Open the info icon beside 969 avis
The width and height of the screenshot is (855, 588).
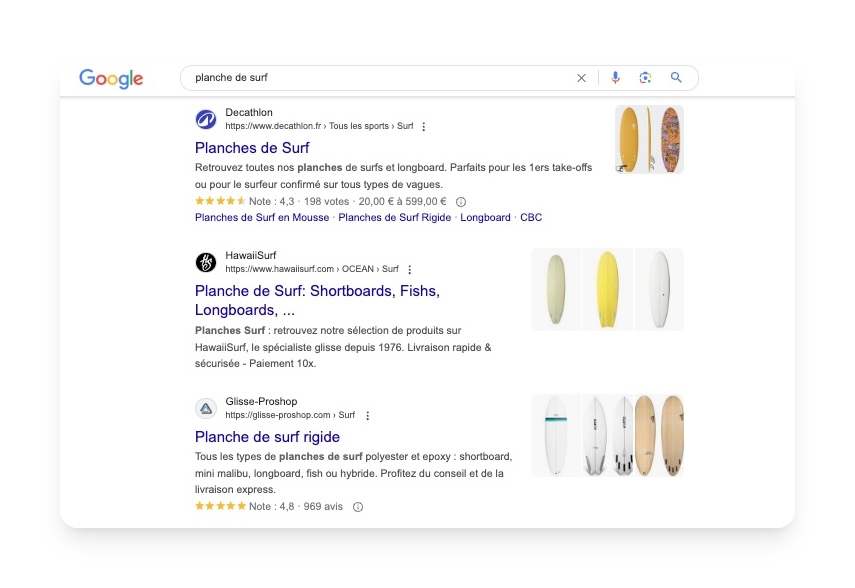(x=358, y=507)
